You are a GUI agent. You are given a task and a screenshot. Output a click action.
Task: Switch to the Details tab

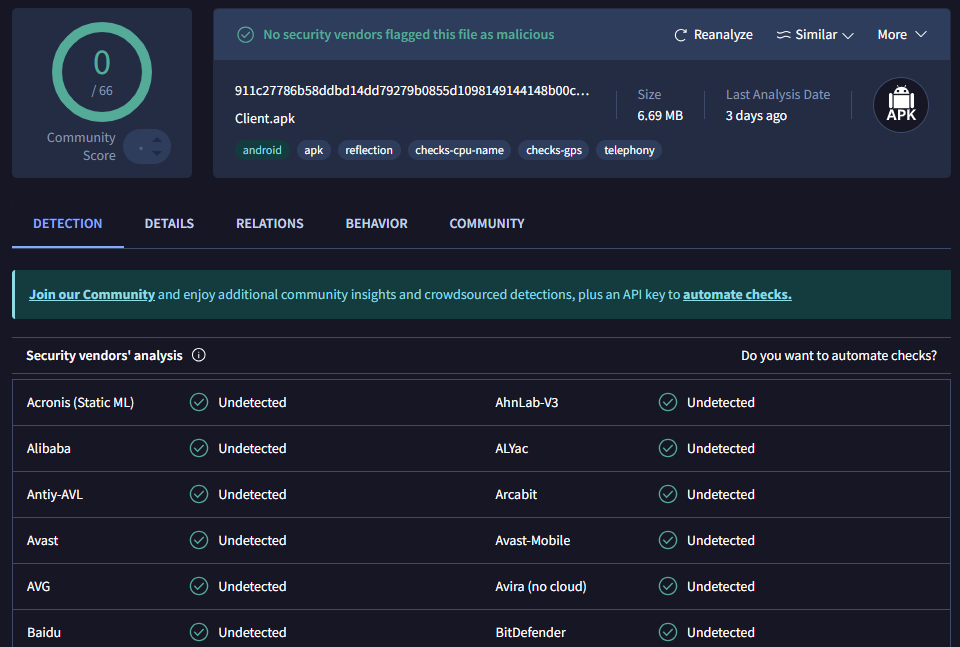pos(169,224)
